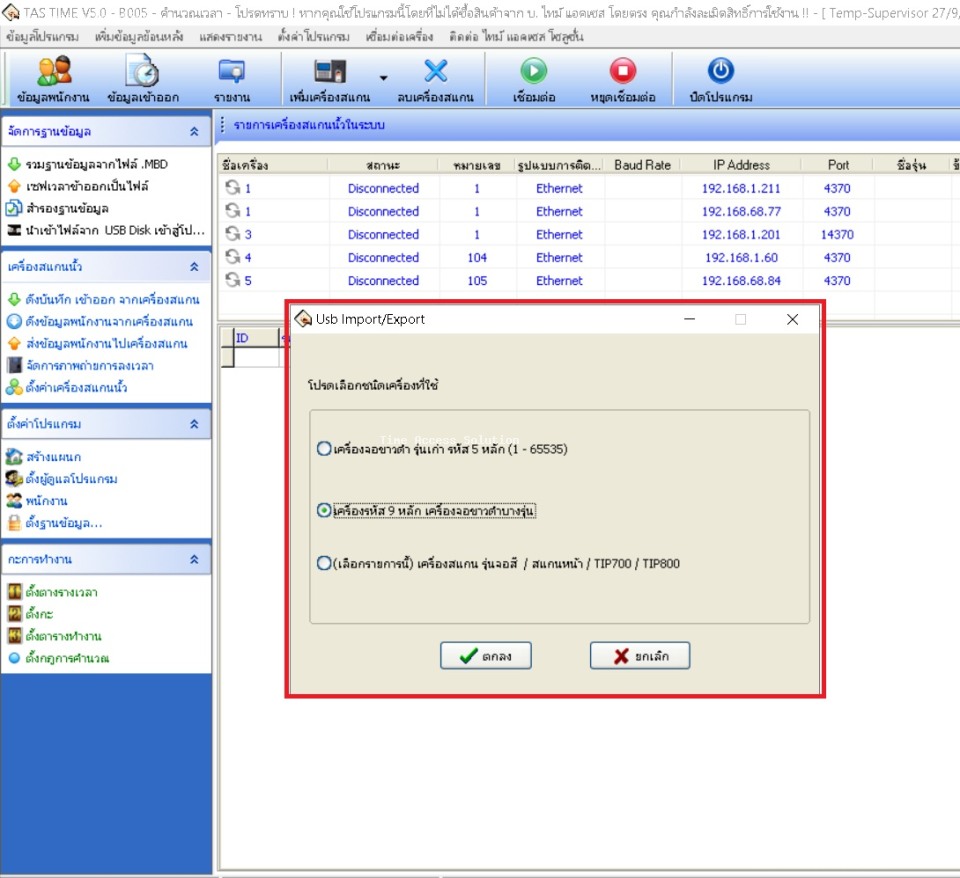Open the แสดงรายงาน menu
Viewport: 960px width, 878px height.
point(230,37)
